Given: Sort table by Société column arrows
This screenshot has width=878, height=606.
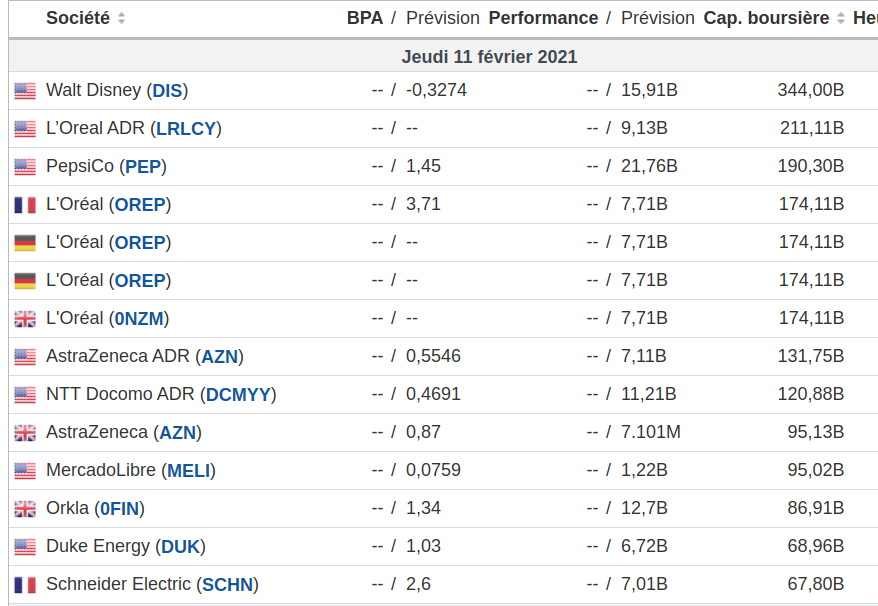Looking at the screenshot, I should 121,18.
